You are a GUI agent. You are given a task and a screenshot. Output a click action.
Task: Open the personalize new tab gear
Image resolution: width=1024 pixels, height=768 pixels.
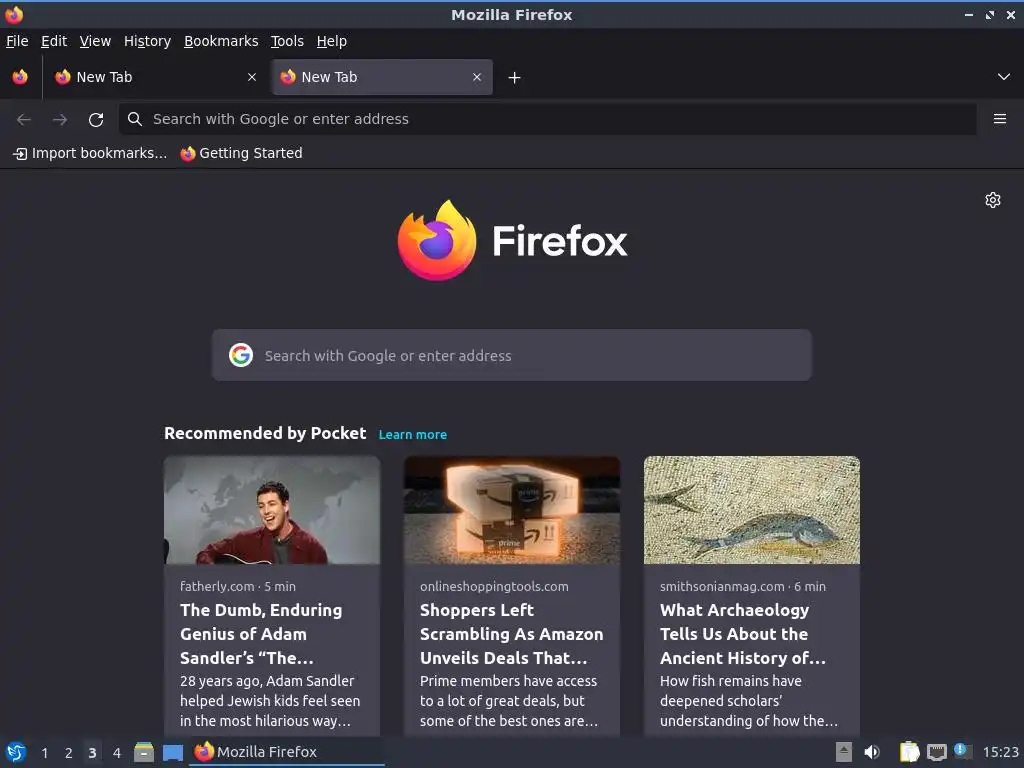coord(993,200)
